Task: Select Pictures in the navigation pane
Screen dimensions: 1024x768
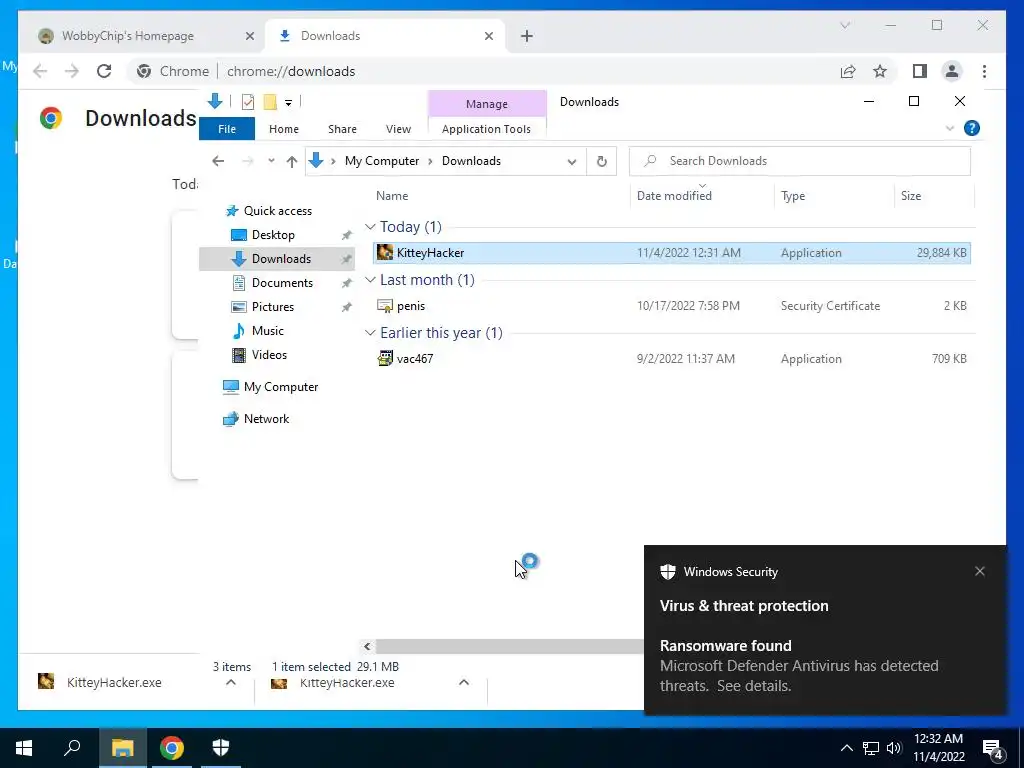Action: pyautogui.click(x=272, y=306)
